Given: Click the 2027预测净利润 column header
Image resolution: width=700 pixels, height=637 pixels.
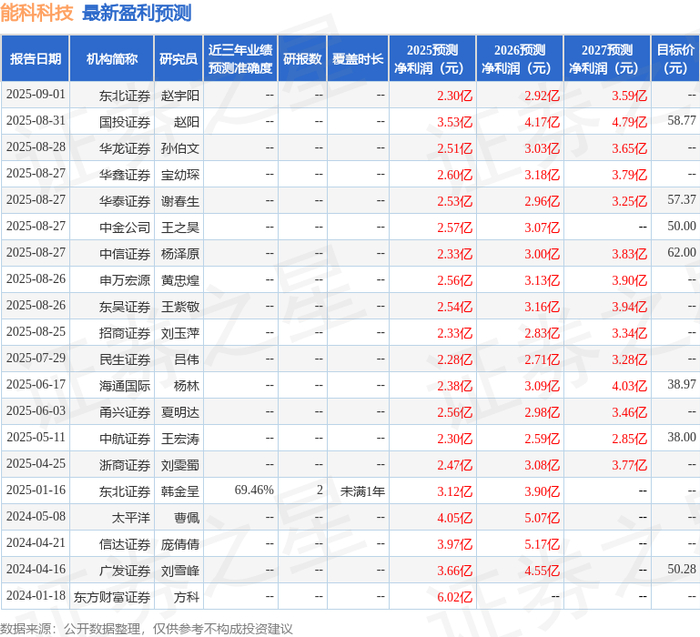Looking at the screenshot, I should pos(607,58).
